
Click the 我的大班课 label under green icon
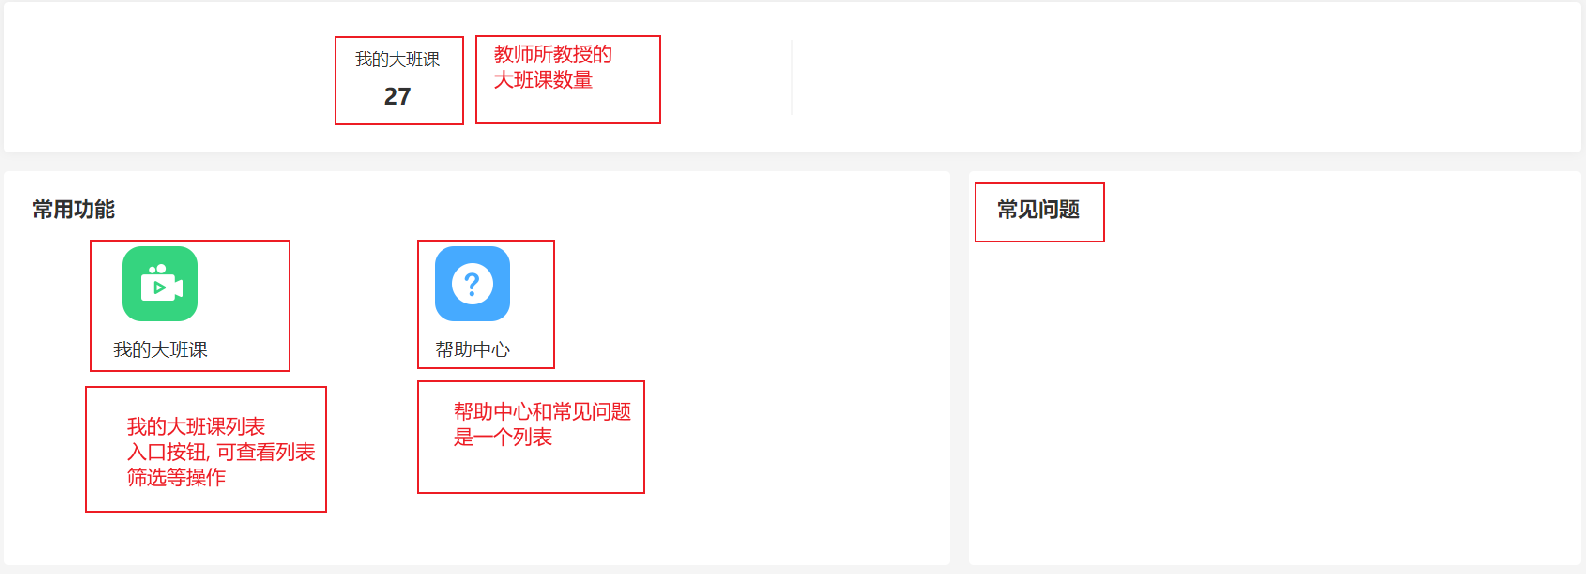(x=160, y=350)
